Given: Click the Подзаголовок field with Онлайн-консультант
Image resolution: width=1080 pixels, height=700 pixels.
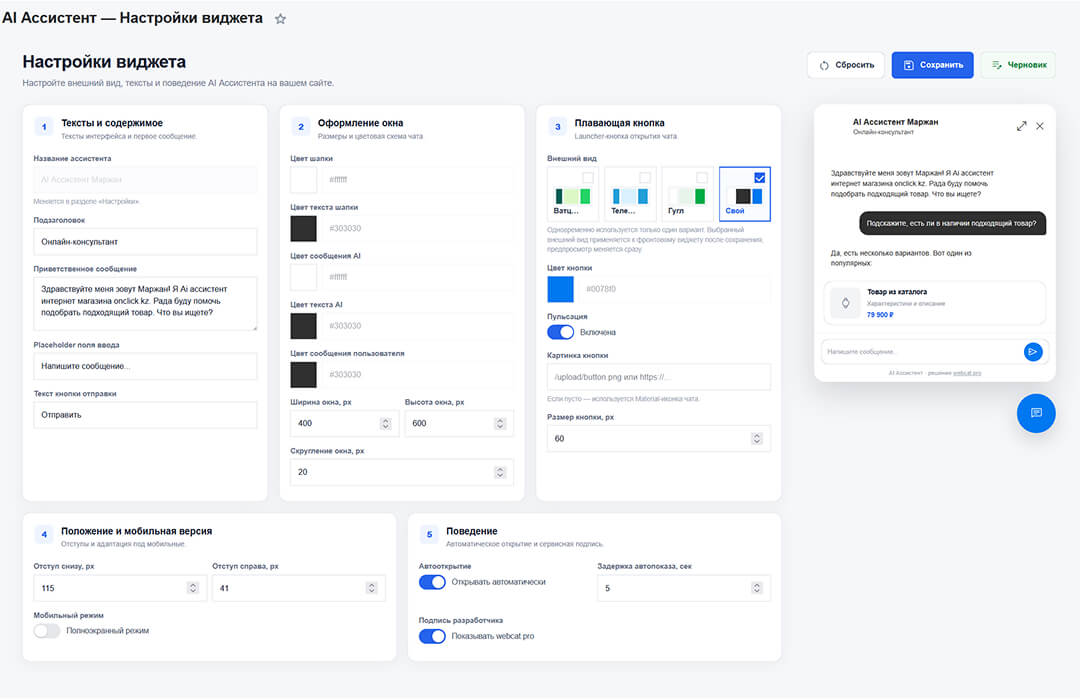Looking at the screenshot, I should click(x=145, y=242).
